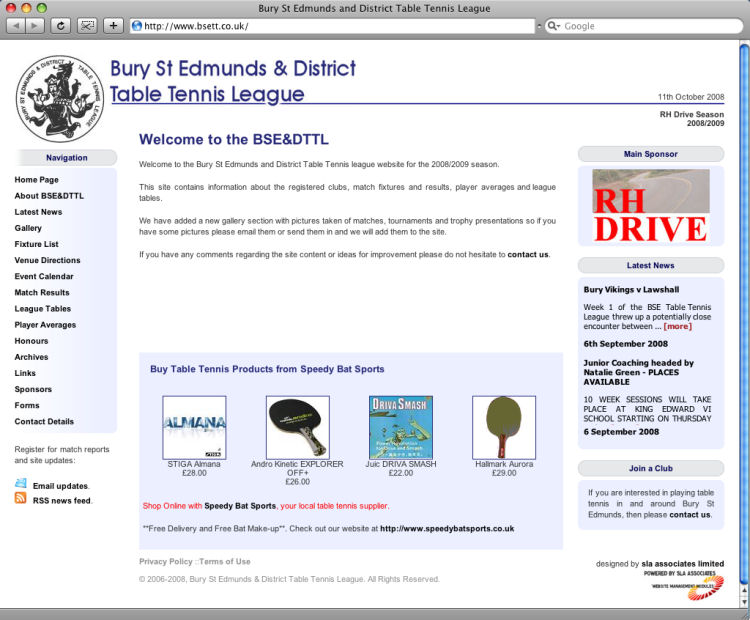This screenshot has height=620, width=750.
Task: Click the orange RSS feed icon
Action: point(21,498)
